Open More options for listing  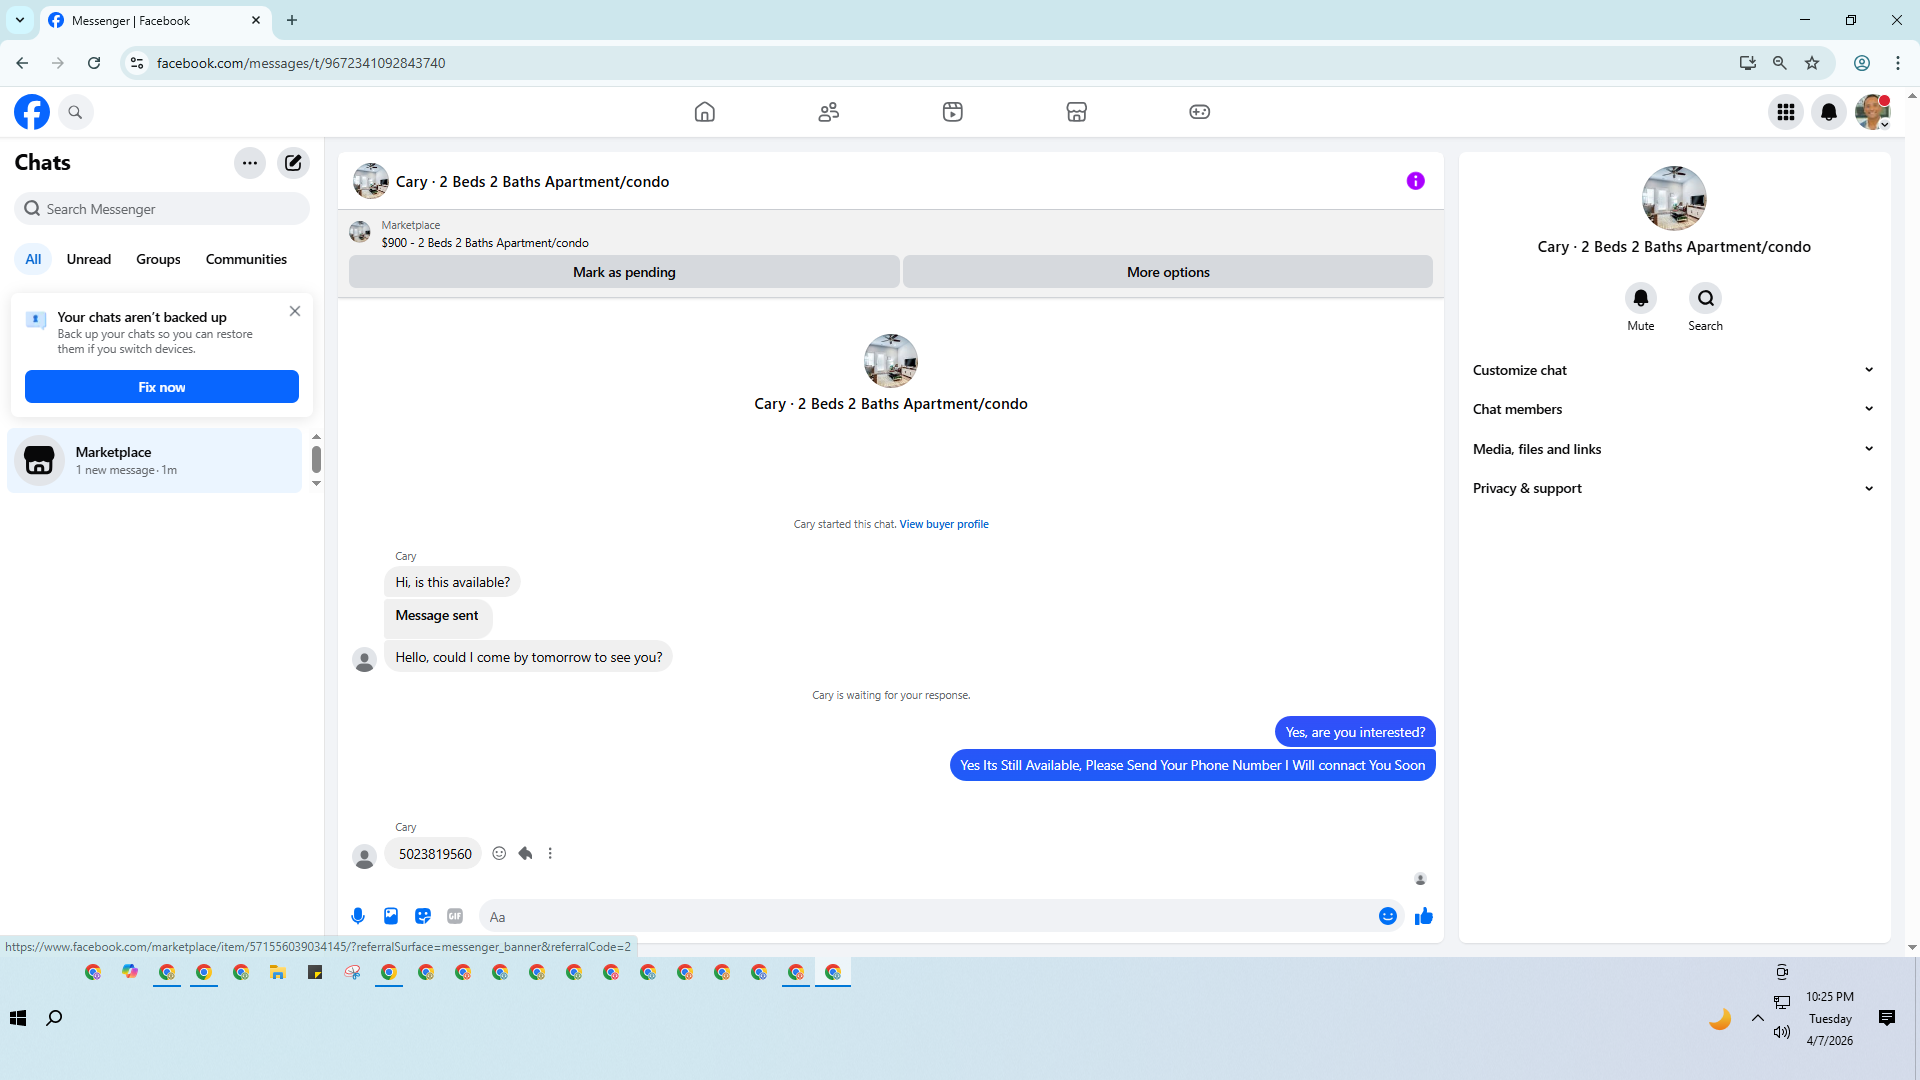[x=1168, y=272]
